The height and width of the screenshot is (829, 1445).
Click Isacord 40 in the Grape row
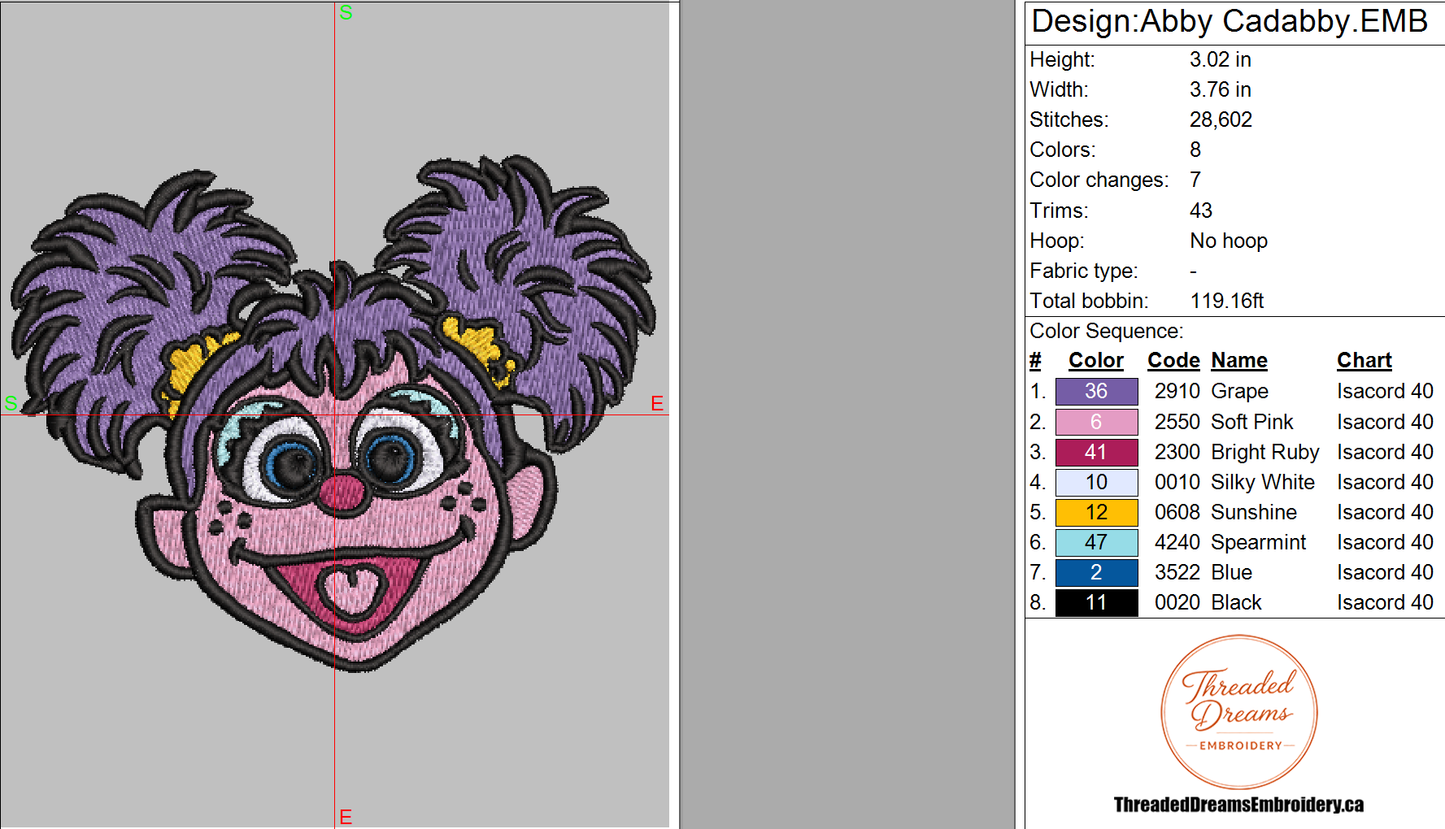point(1385,392)
